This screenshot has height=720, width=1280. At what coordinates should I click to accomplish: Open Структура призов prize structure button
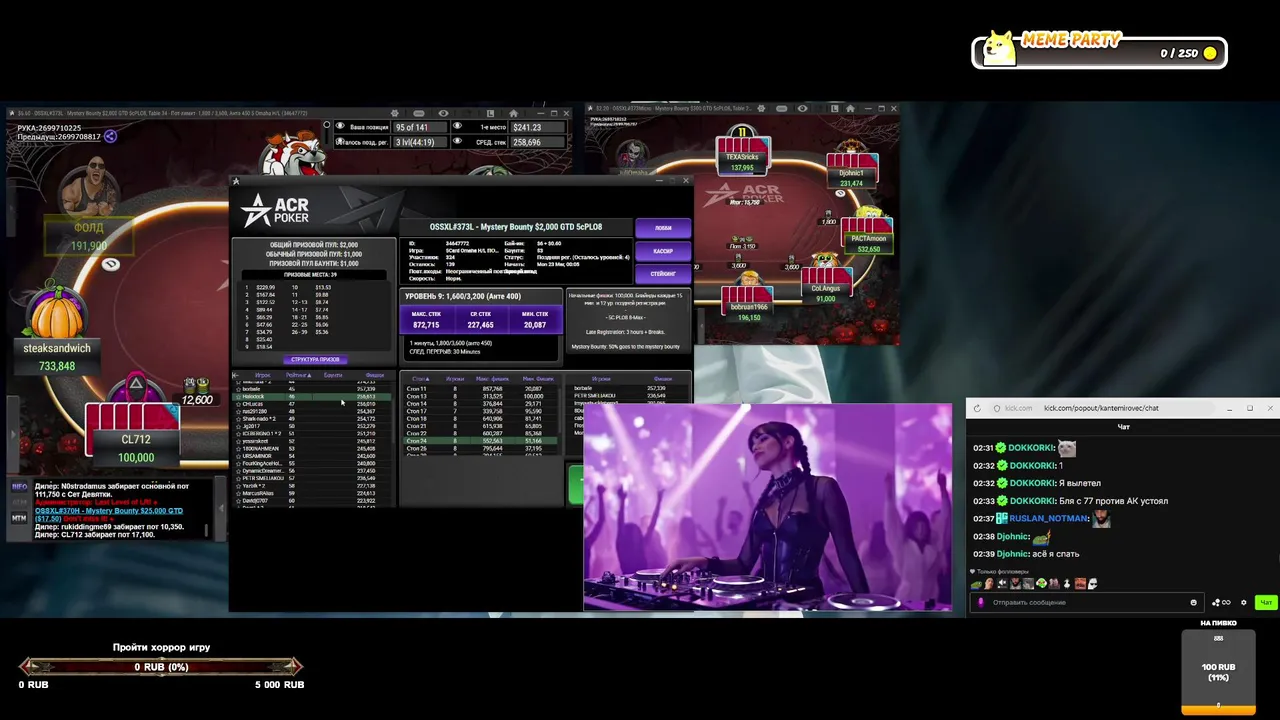[315, 360]
